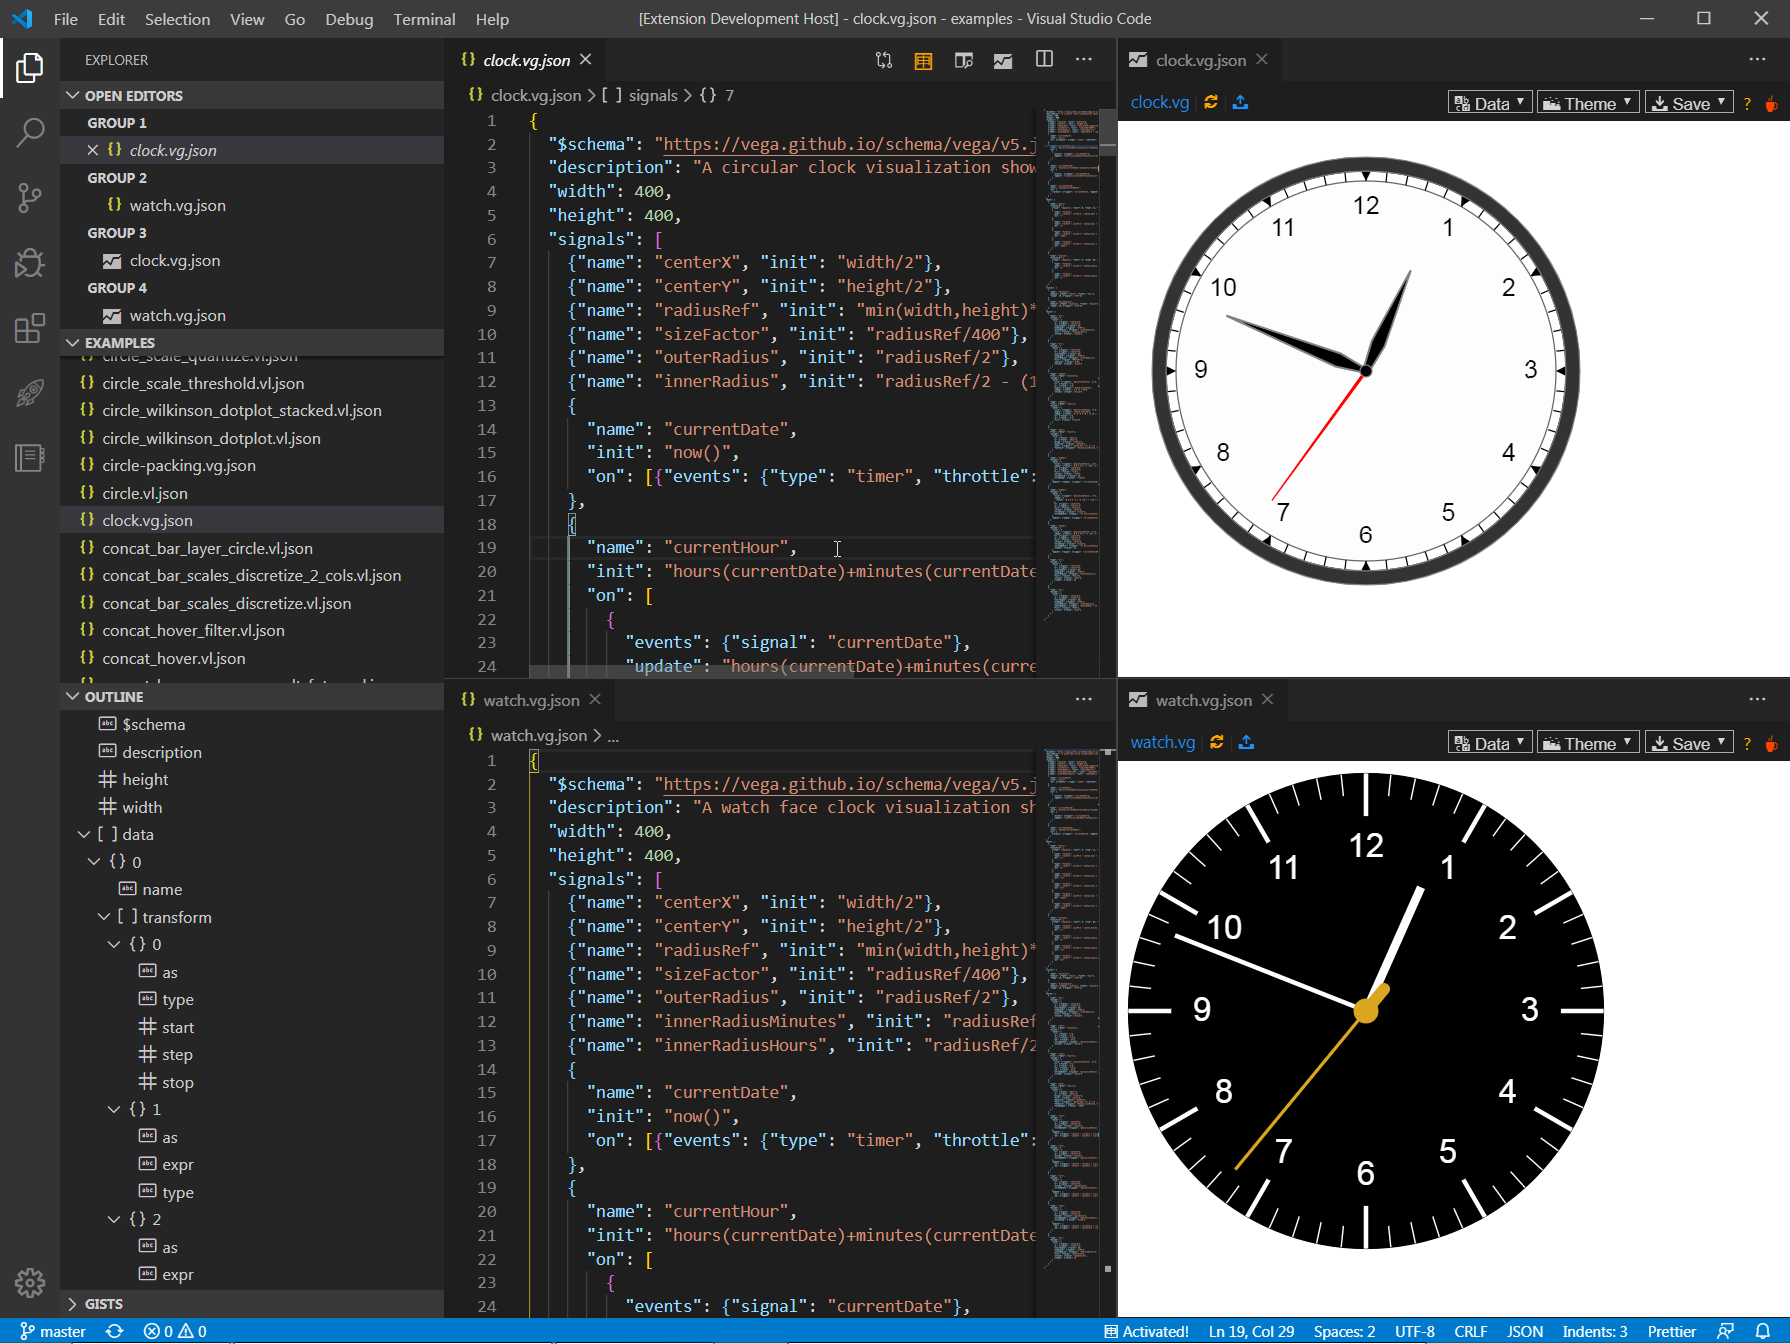The height and width of the screenshot is (1344, 1790).
Task: Open the Data dropdown in the clock.vg preview
Action: [x=1489, y=101]
